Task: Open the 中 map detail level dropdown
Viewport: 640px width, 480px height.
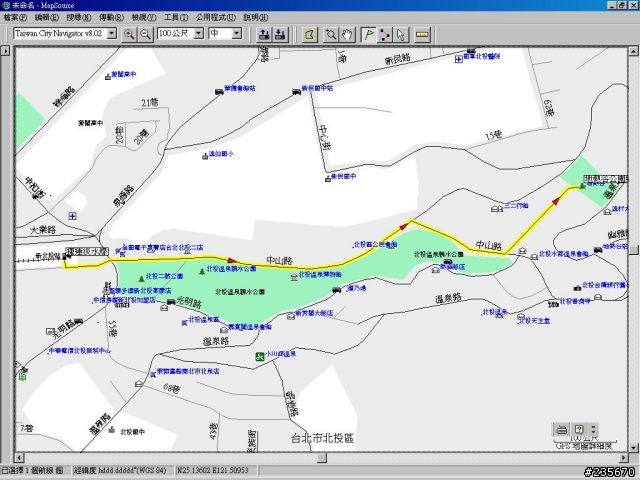Action: (x=237, y=33)
